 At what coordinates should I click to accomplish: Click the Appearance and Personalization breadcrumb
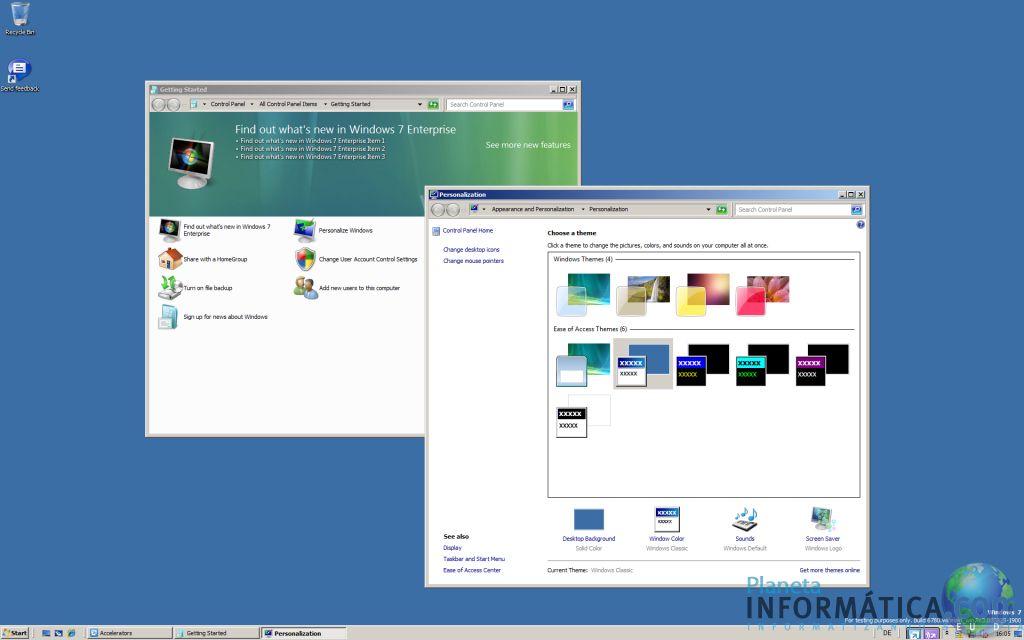pos(532,209)
